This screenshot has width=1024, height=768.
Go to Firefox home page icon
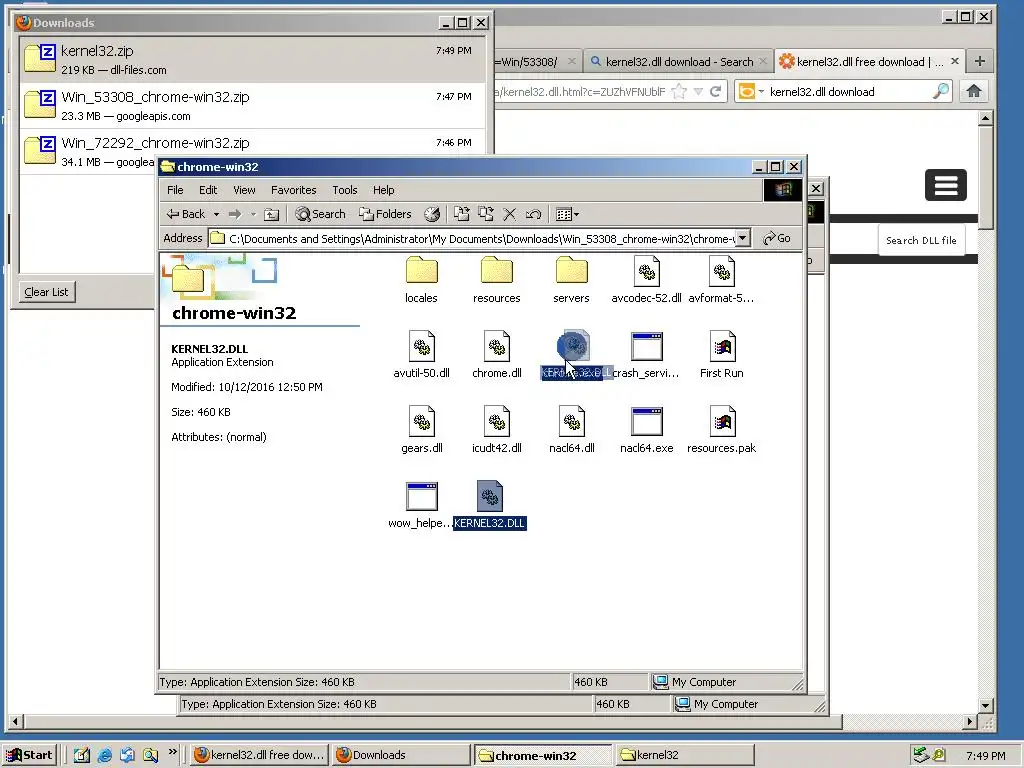974,91
